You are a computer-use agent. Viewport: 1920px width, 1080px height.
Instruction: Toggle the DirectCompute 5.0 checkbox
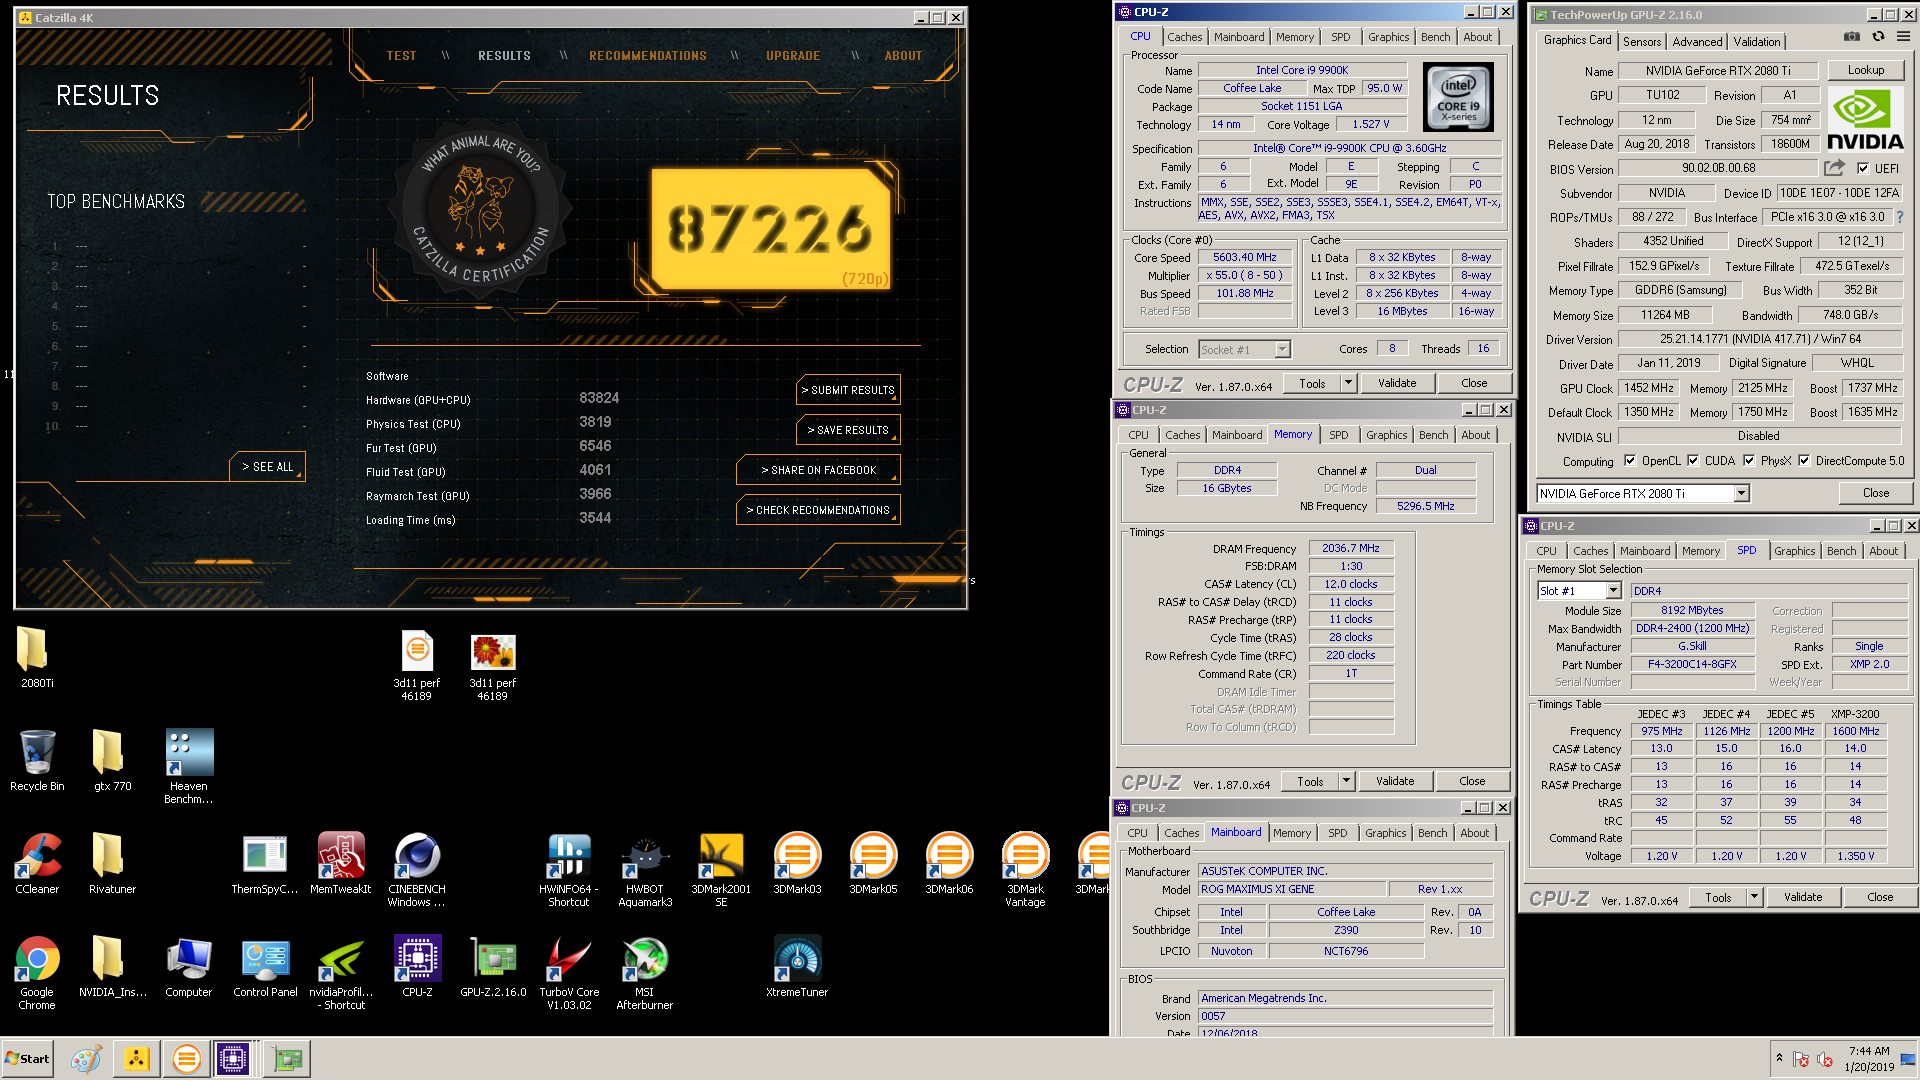click(1804, 461)
